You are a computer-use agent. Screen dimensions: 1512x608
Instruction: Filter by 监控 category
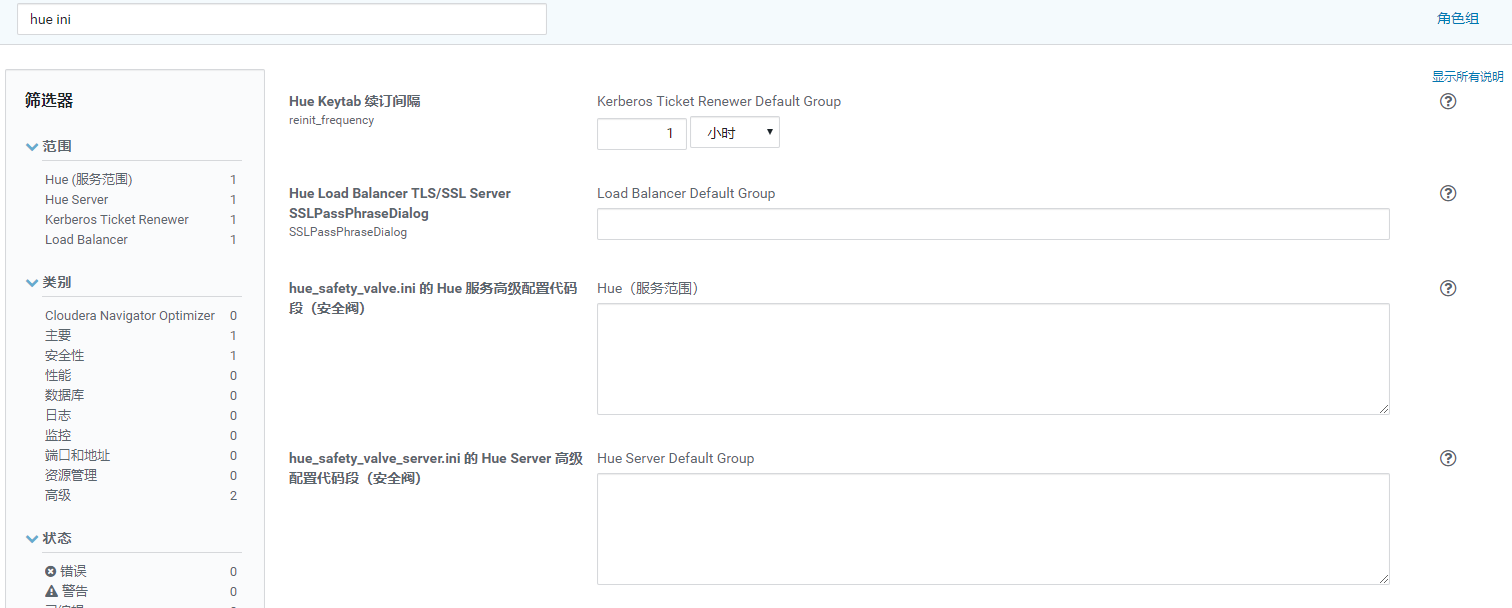click(x=58, y=436)
